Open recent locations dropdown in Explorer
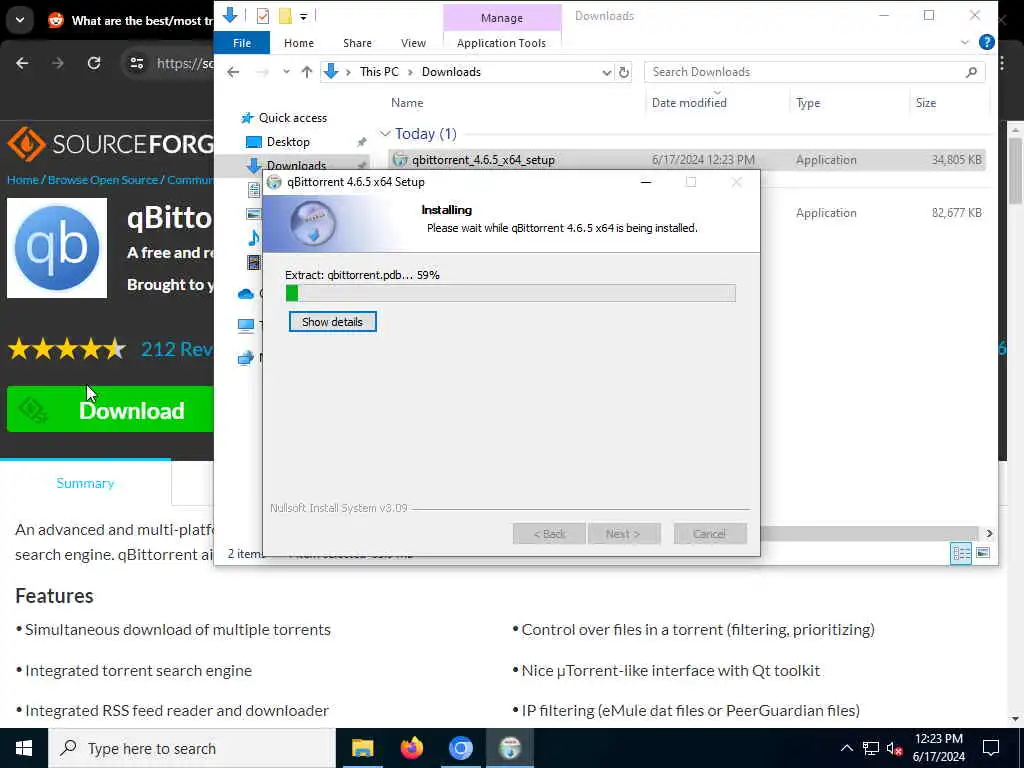Screen dimensions: 1024x768 [x=286, y=72]
